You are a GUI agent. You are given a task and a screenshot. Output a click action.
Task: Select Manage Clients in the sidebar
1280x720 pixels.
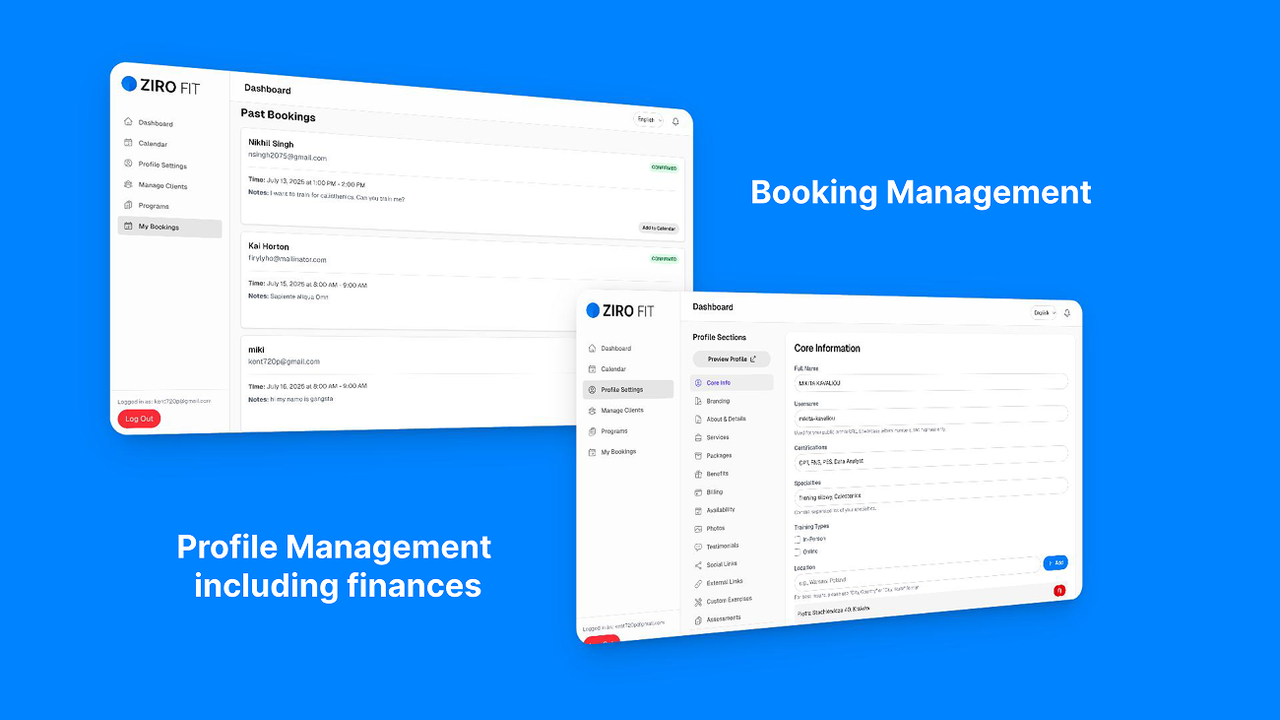pyautogui.click(x=162, y=185)
